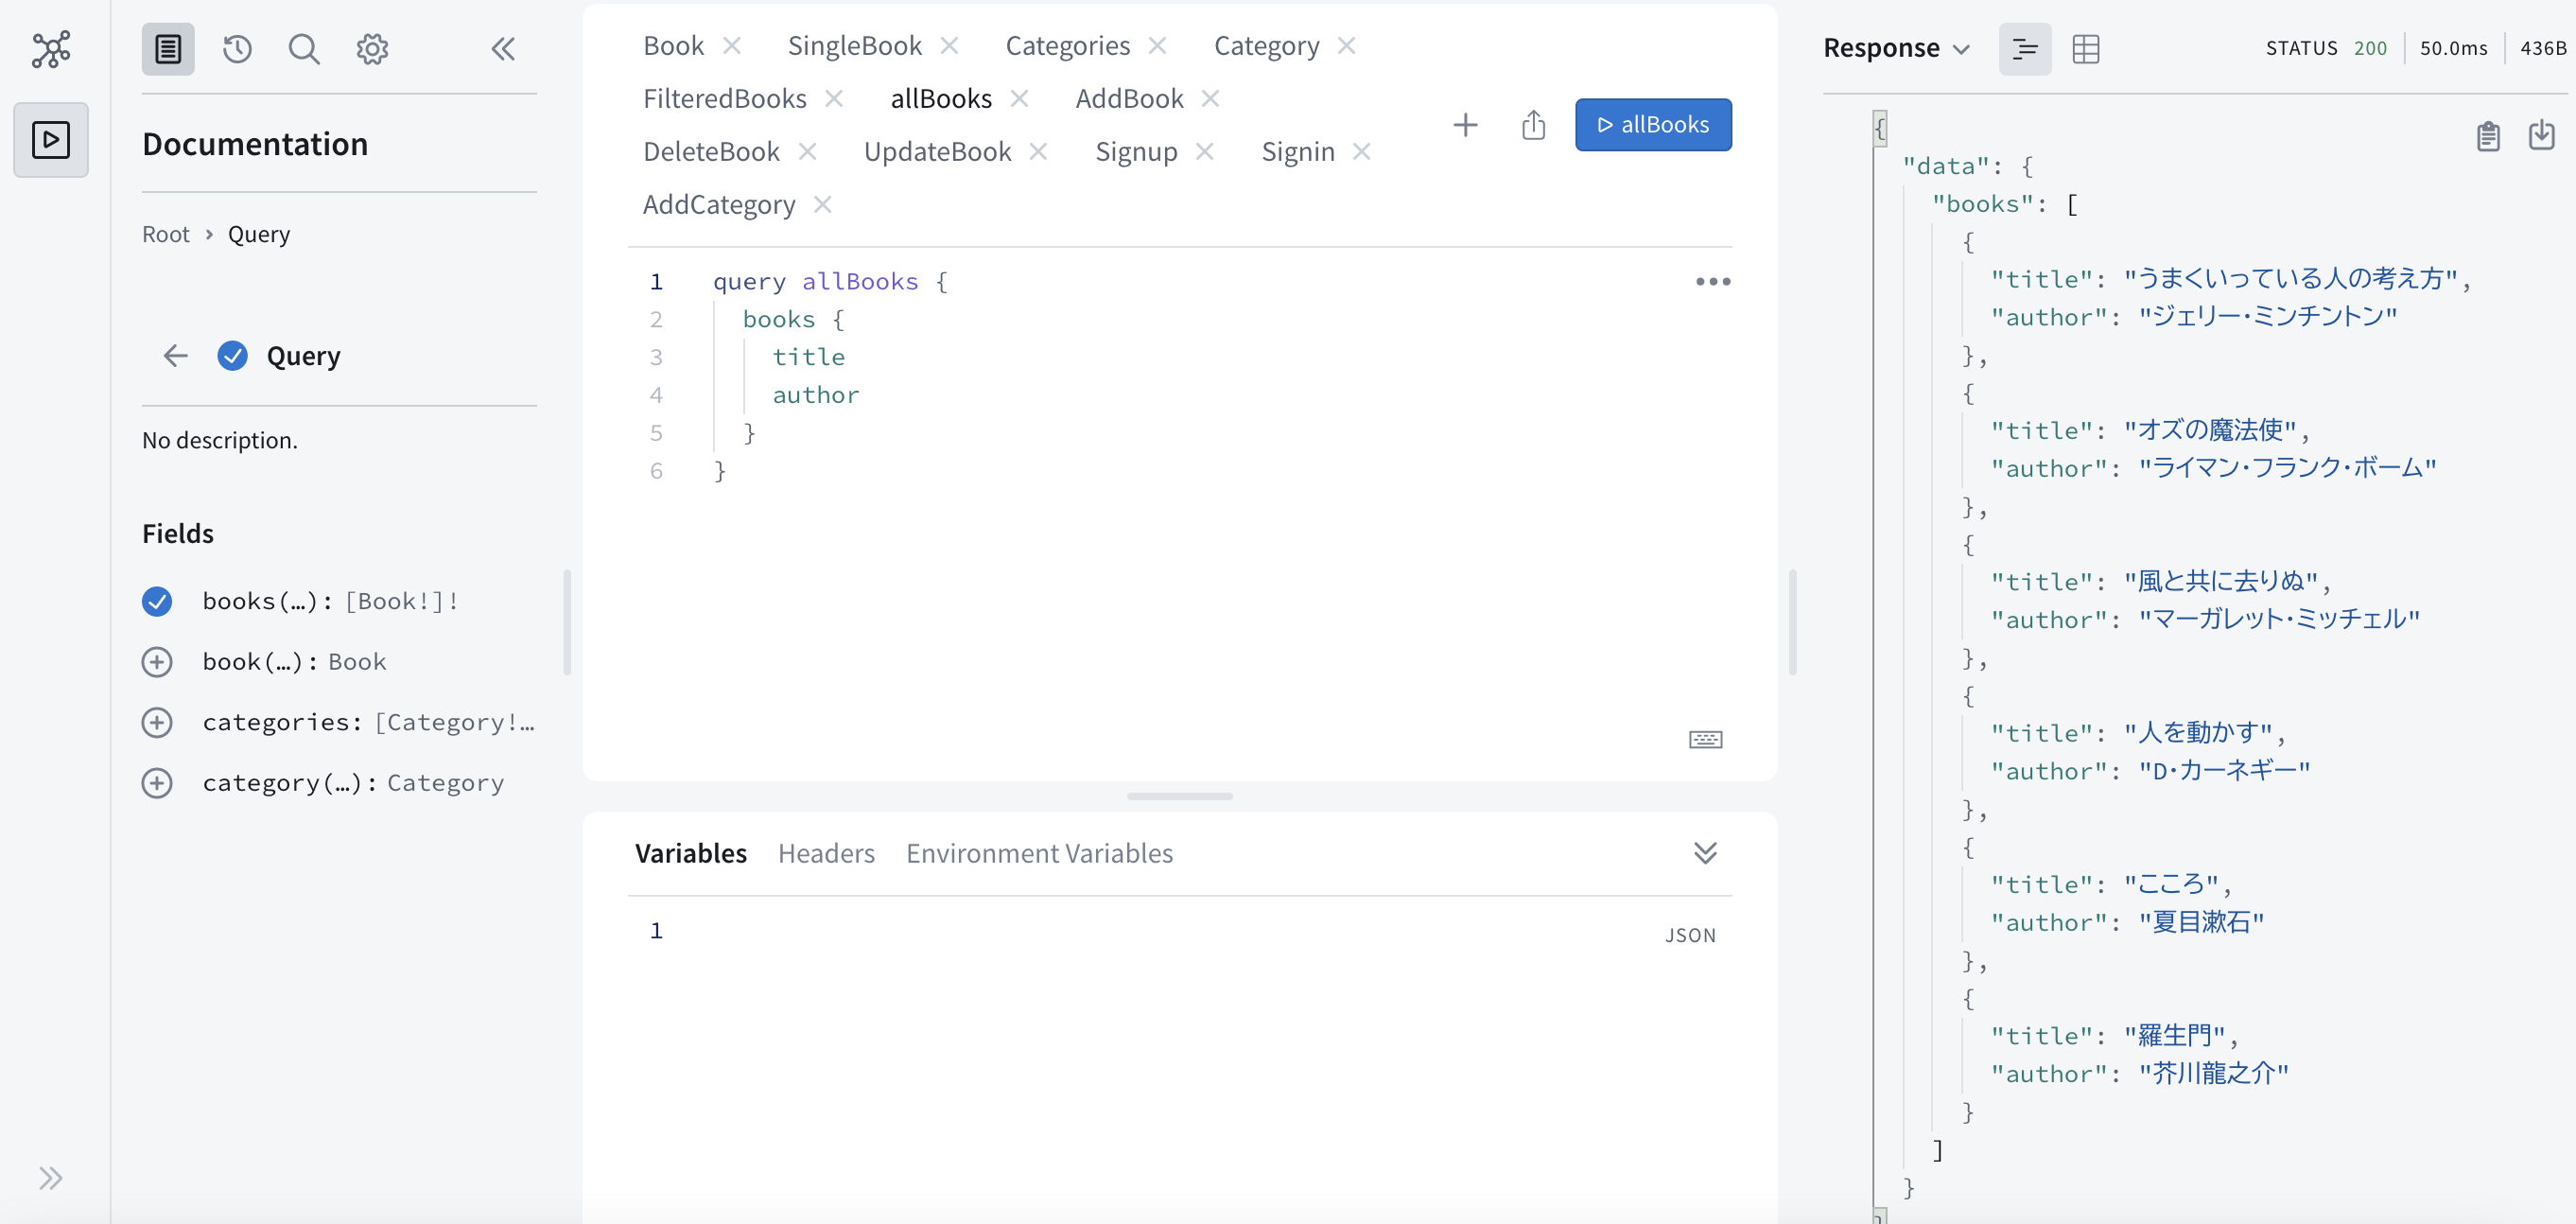This screenshot has height=1224, width=2576.
Task: Open the schema search magnifier icon
Action: 304,48
